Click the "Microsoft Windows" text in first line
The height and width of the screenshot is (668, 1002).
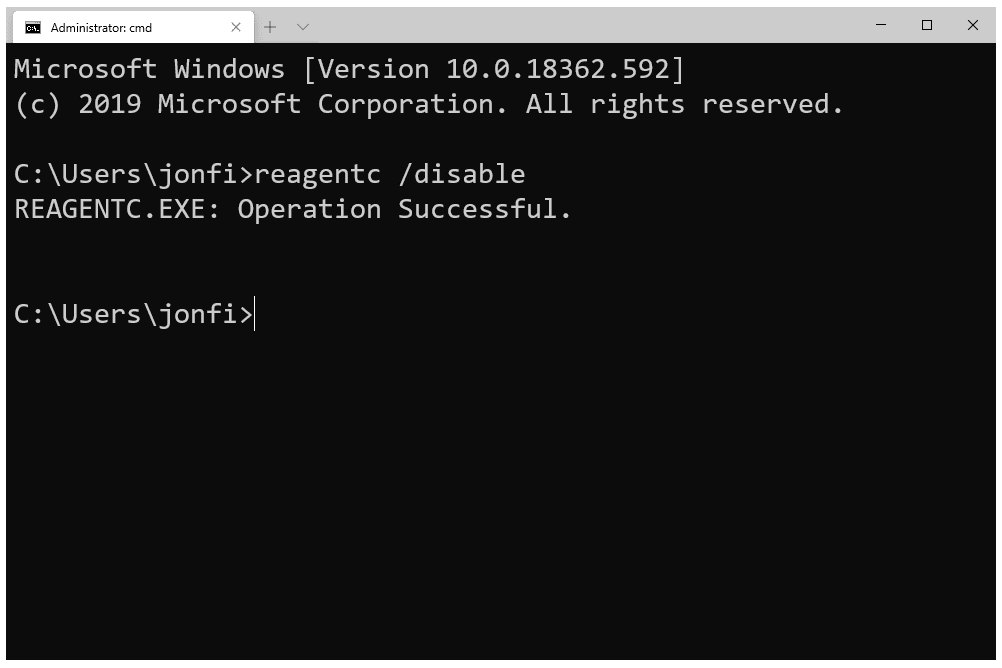[x=149, y=69]
